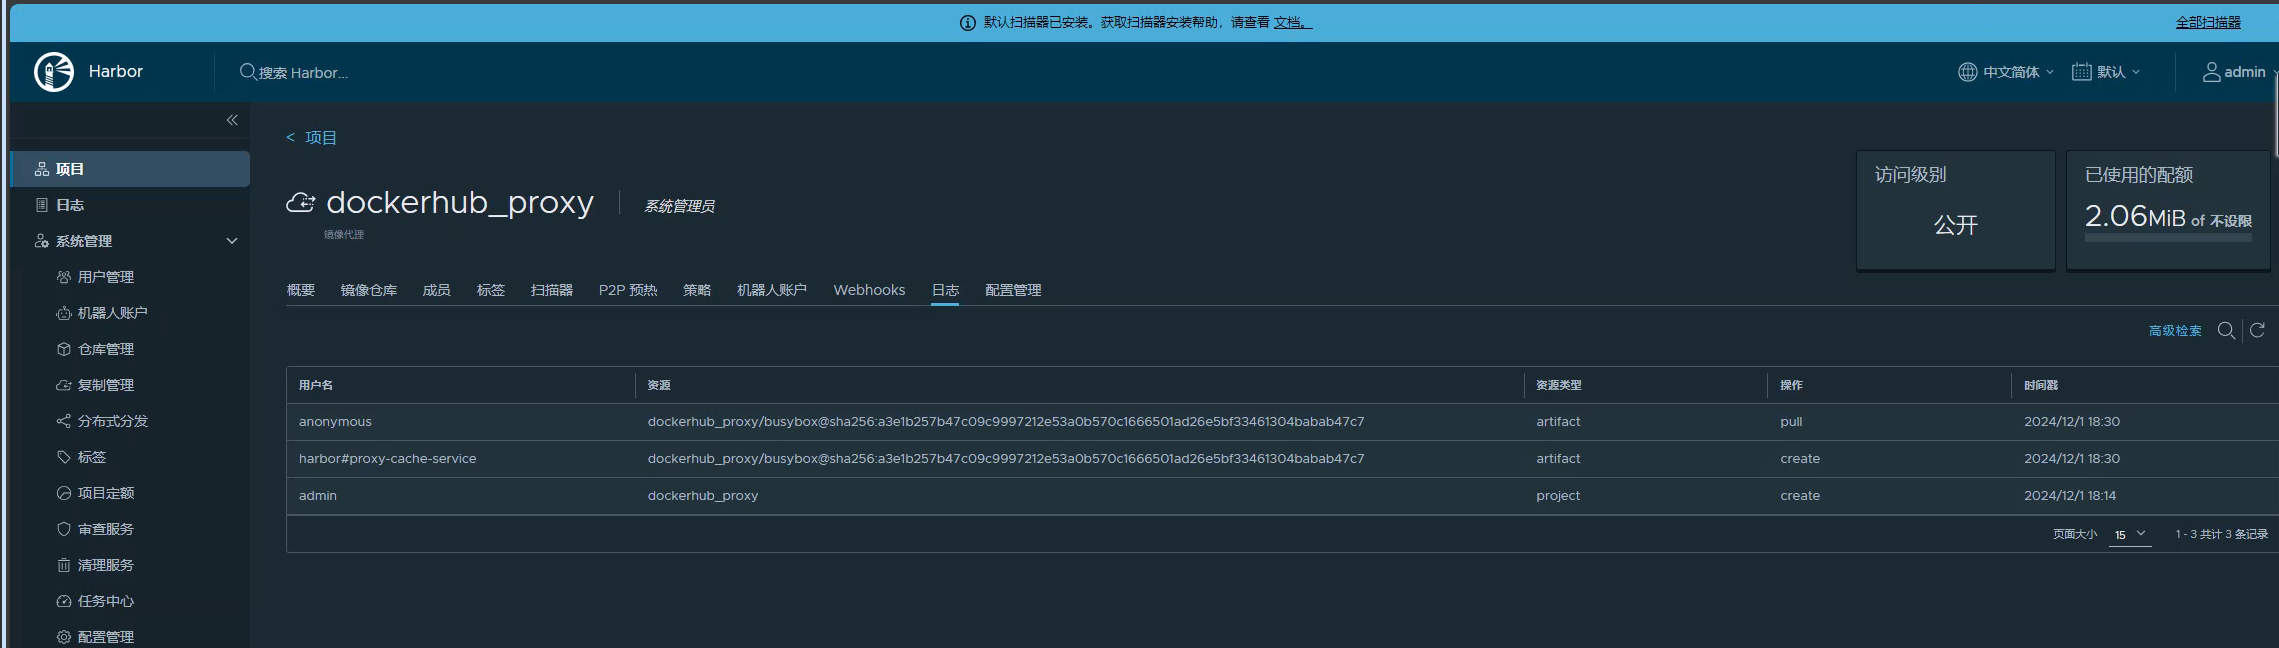The width and height of the screenshot is (2279, 648).
Task: Click the globe language icon
Action: 1967,72
